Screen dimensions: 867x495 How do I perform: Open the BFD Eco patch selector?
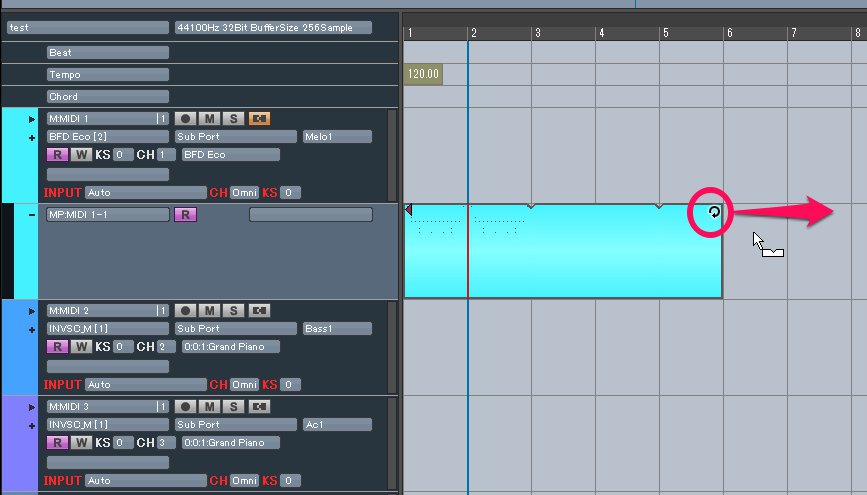(x=231, y=155)
